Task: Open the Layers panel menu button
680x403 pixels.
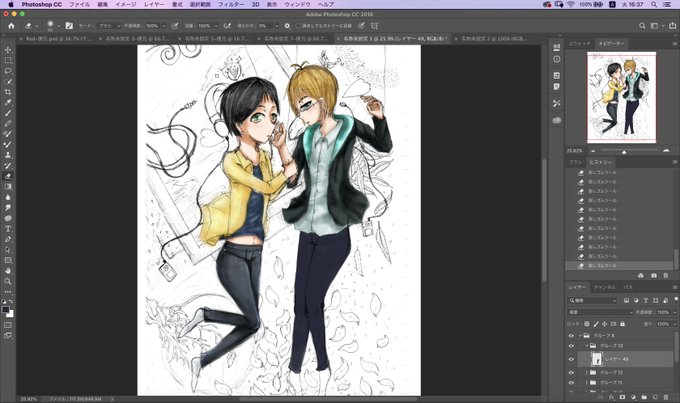Action: [675, 287]
